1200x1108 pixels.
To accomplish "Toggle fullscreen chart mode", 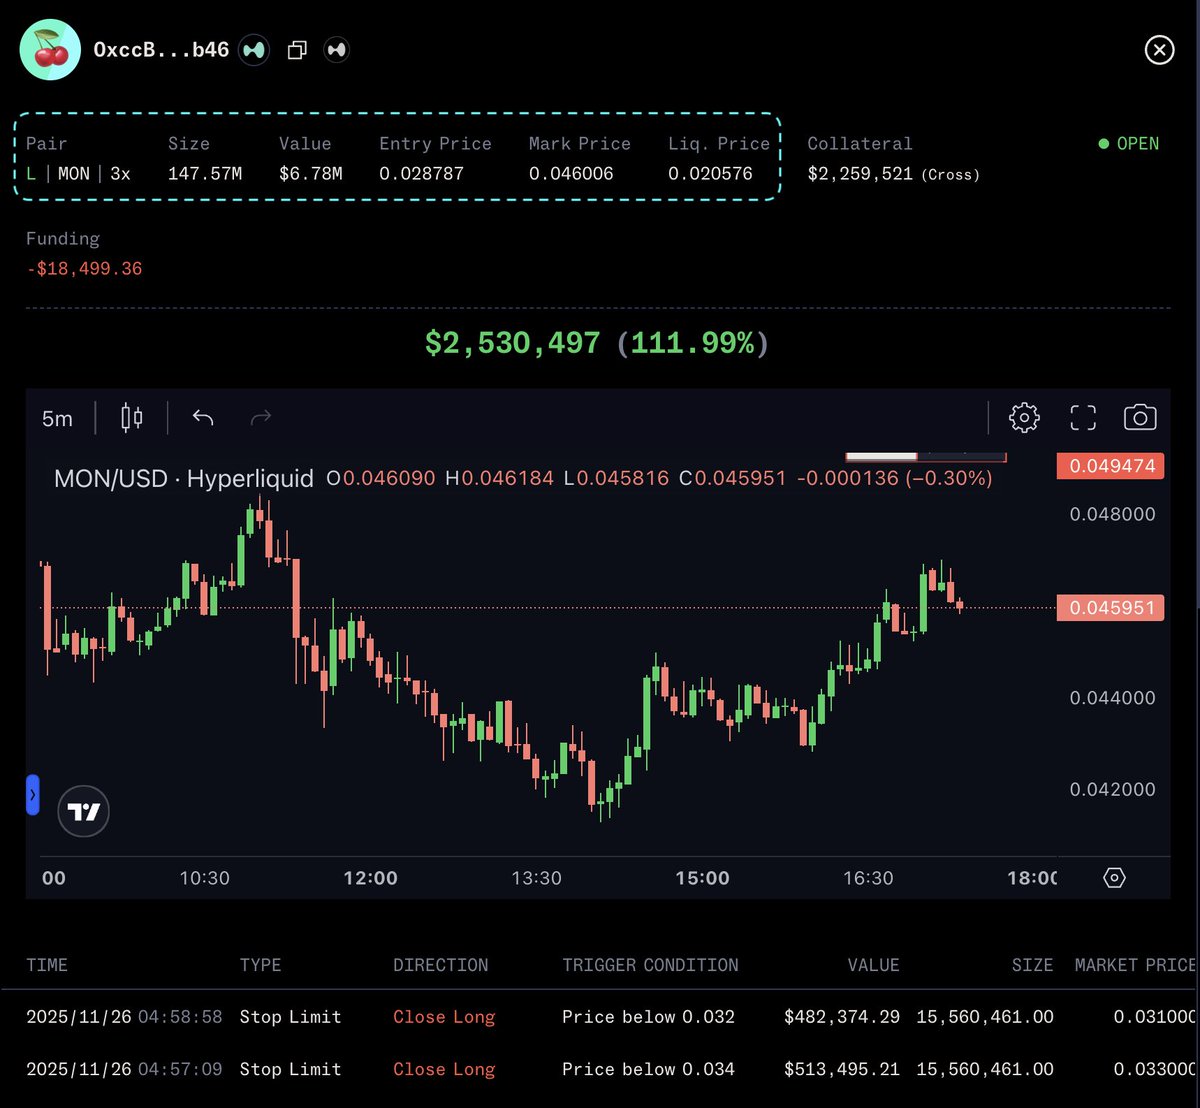I will [1083, 417].
